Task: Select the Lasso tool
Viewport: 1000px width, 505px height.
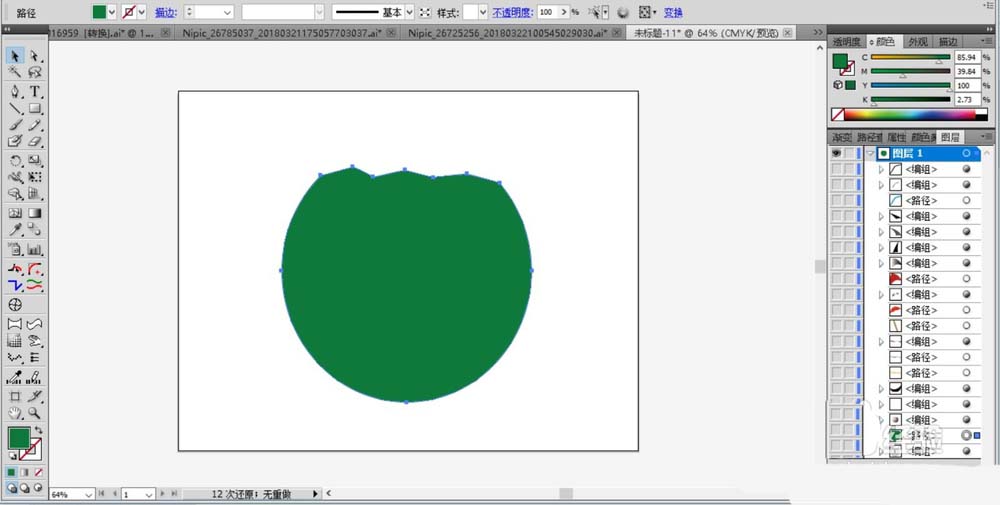Action: (35, 73)
